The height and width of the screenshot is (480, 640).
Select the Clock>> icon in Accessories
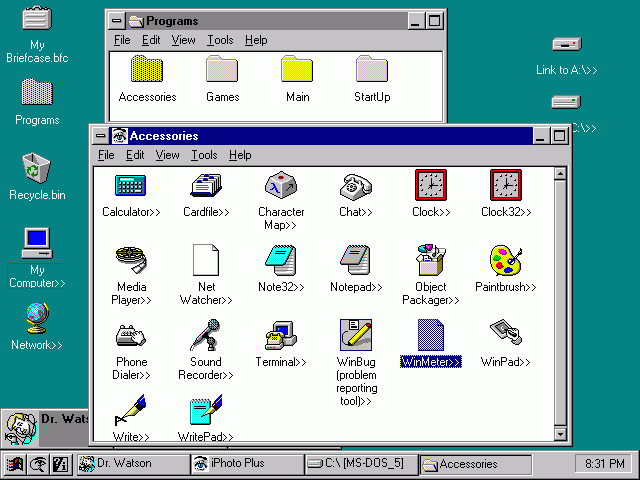click(431, 185)
